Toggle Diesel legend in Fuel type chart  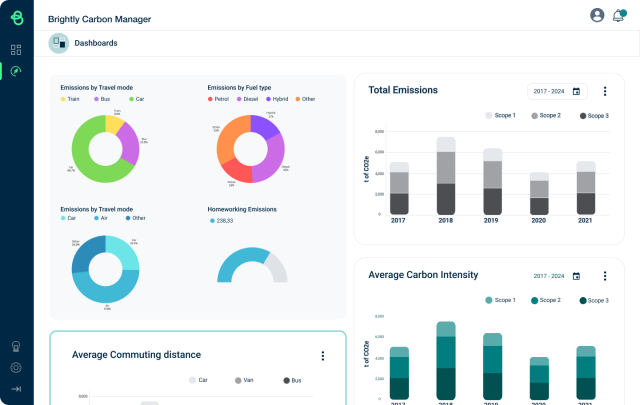coord(247,99)
